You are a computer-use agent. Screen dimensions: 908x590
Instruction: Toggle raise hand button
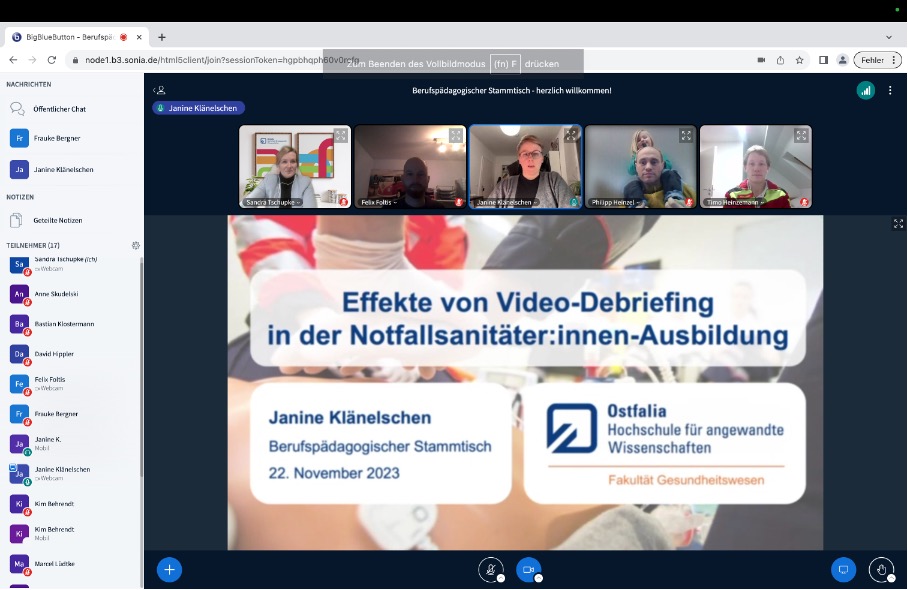pyautogui.click(x=881, y=570)
